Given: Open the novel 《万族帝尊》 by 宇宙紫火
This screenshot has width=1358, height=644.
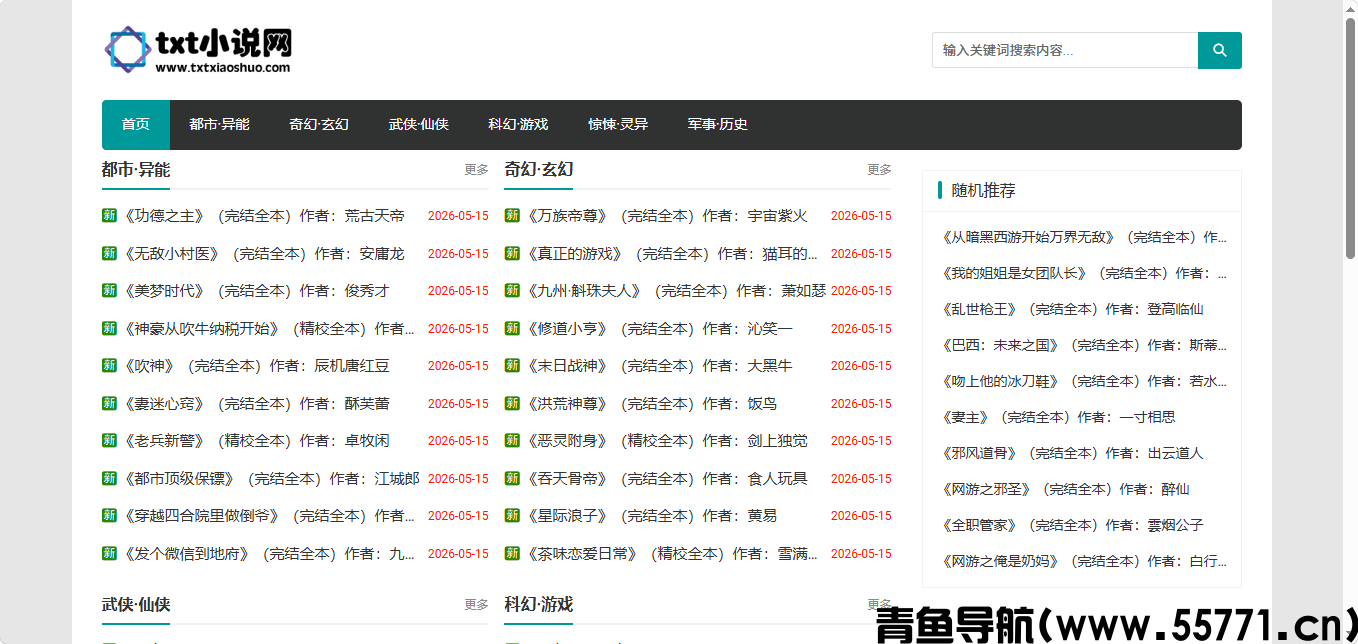Looking at the screenshot, I should 666,215.
